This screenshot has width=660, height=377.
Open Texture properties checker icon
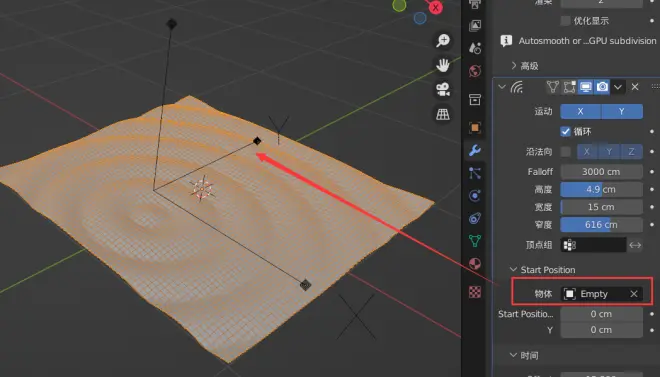(475, 292)
